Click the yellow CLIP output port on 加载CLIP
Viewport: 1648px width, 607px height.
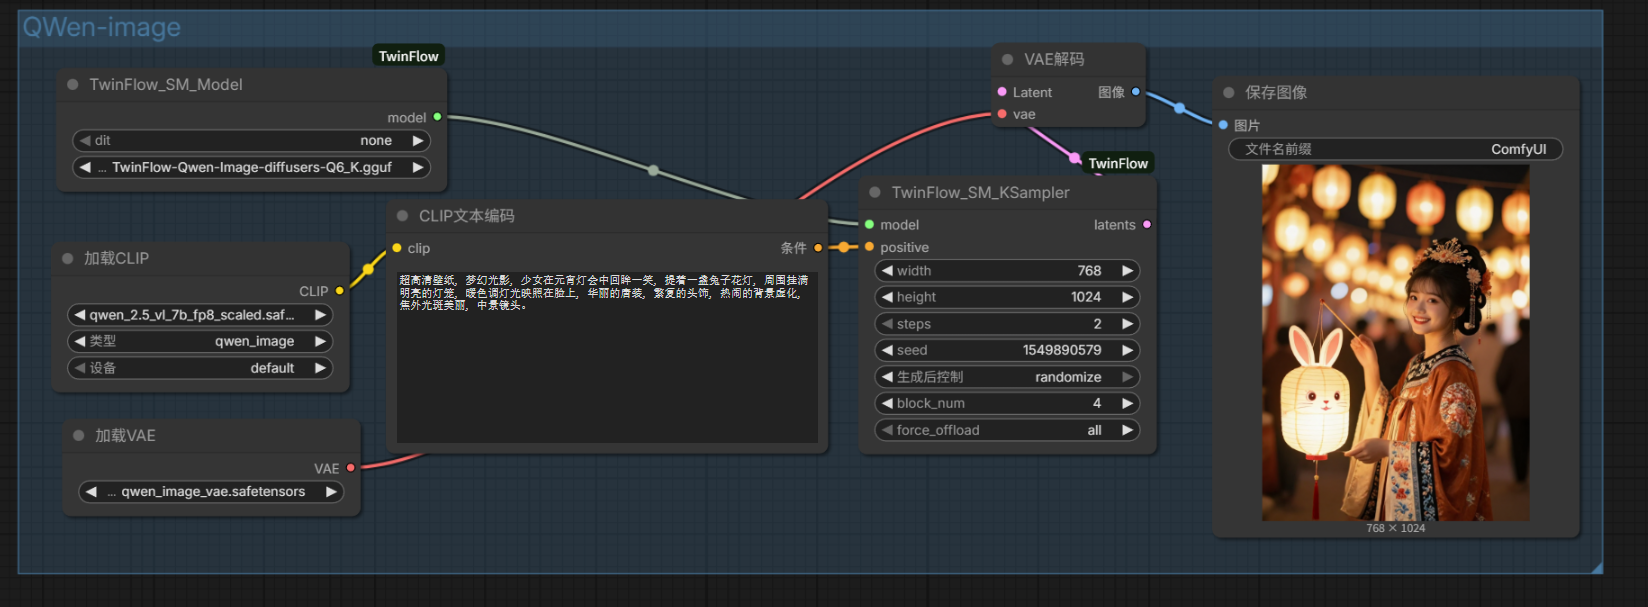[340, 291]
